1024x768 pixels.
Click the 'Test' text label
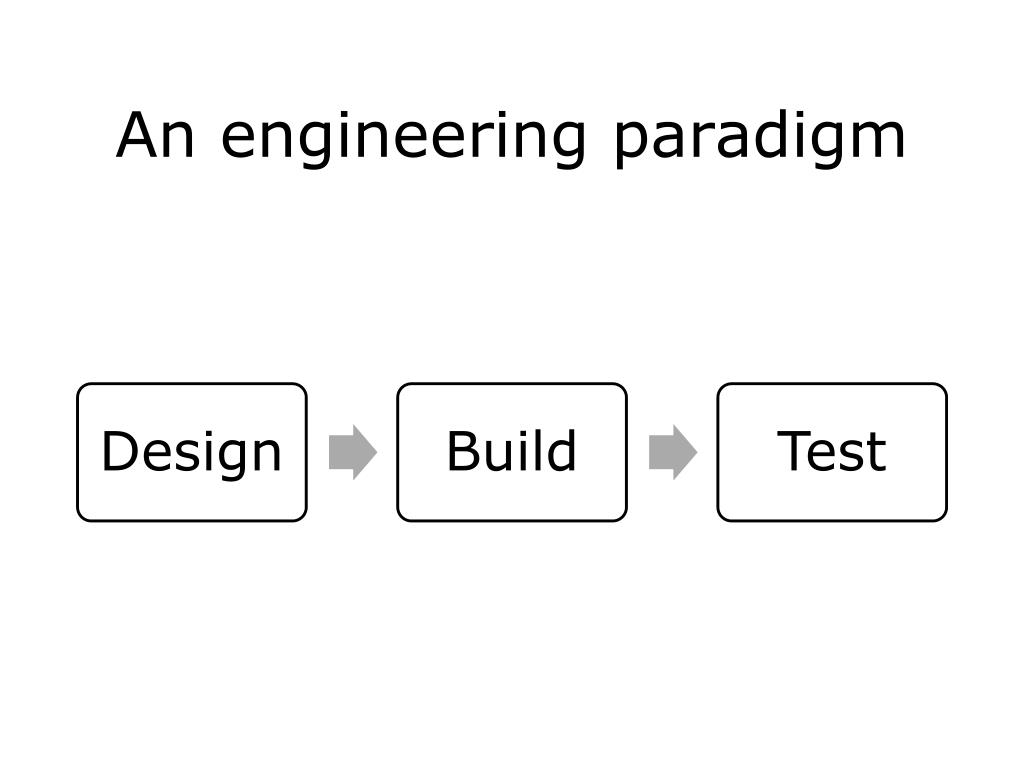pyautogui.click(x=831, y=451)
